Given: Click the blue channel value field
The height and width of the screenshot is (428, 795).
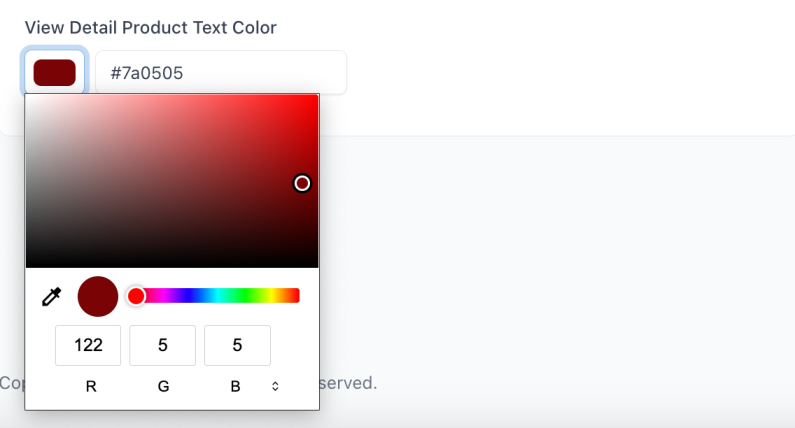Looking at the screenshot, I should point(237,345).
